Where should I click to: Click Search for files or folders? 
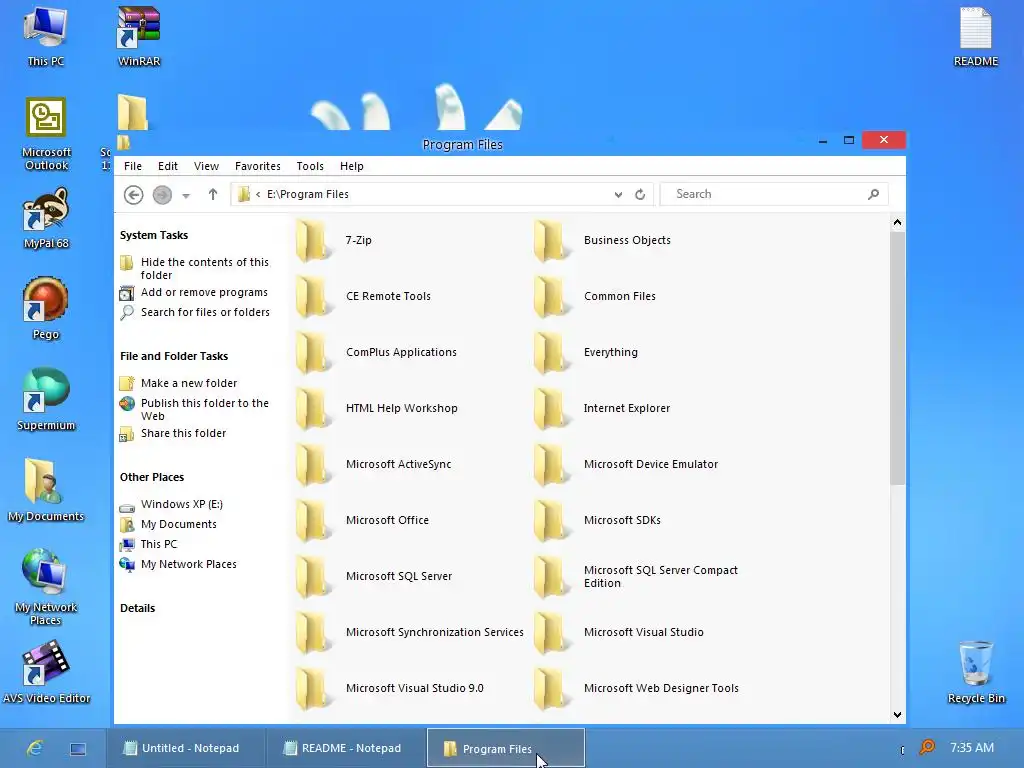(x=205, y=312)
